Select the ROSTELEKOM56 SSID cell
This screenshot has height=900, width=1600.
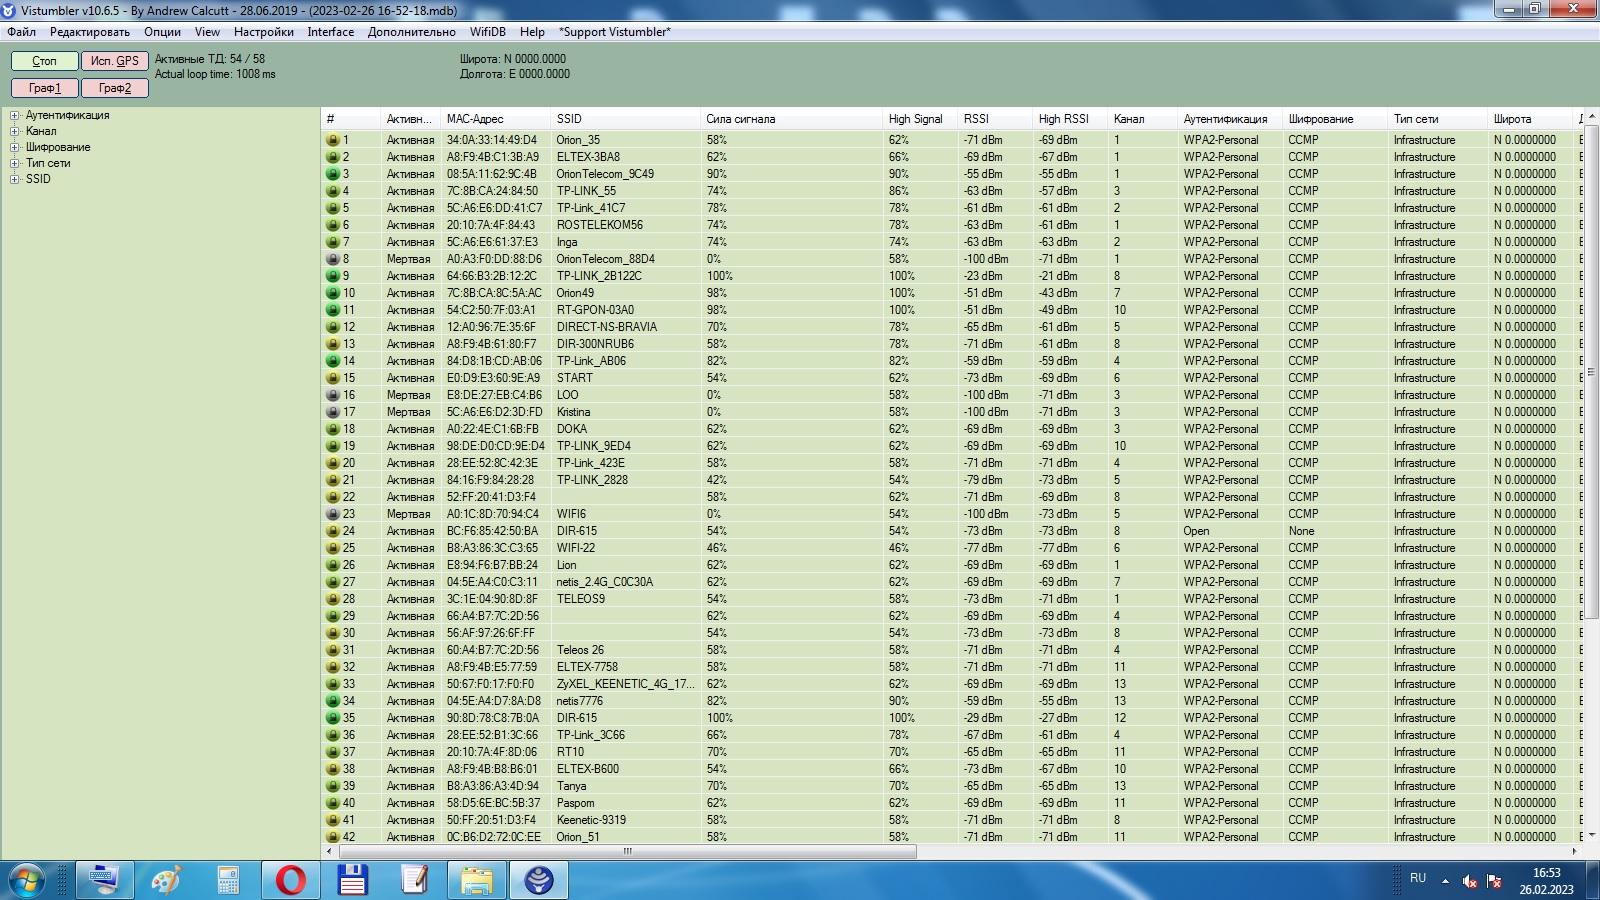point(600,225)
